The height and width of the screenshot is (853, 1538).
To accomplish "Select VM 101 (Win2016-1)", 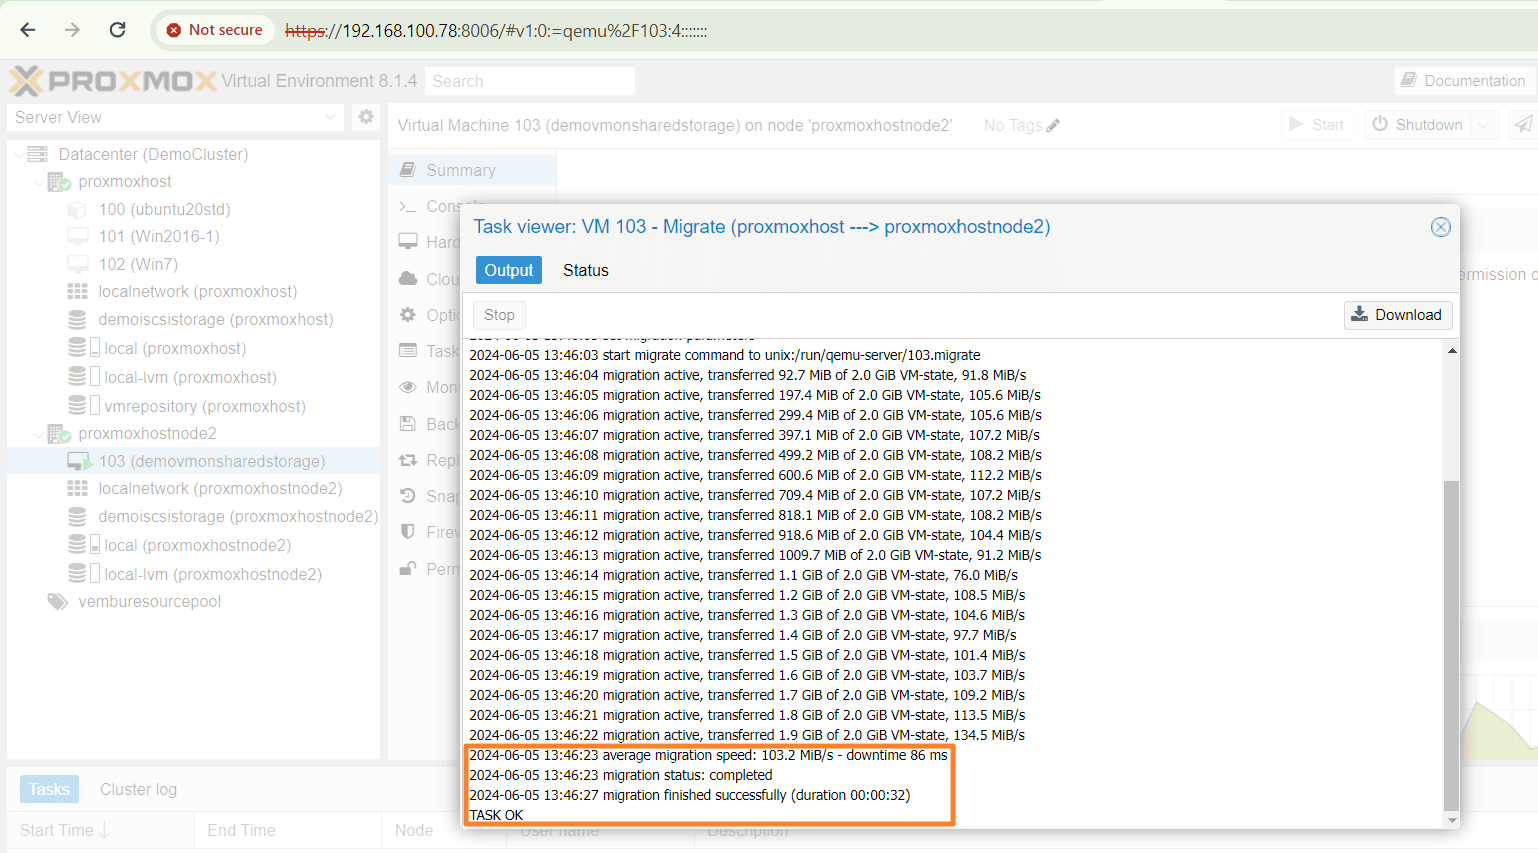I will coord(158,236).
